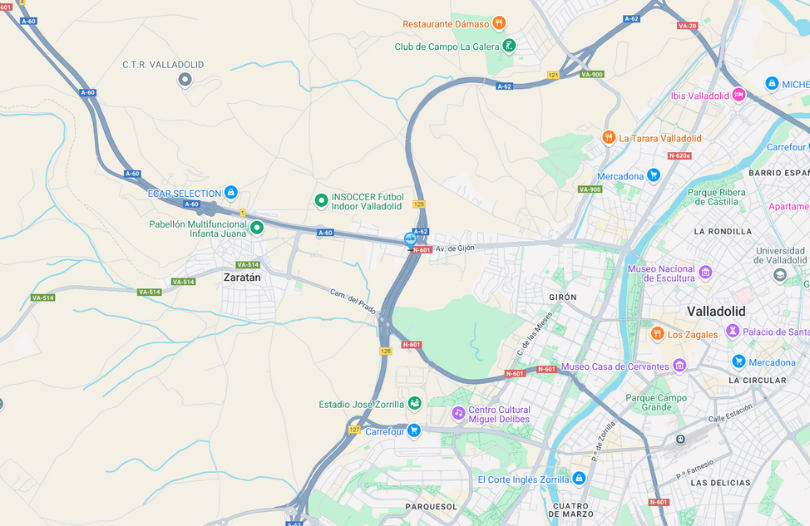Select the Museo Casa de Cervantes marker
The image size is (810, 526).
pyautogui.click(x=680, y=366)
